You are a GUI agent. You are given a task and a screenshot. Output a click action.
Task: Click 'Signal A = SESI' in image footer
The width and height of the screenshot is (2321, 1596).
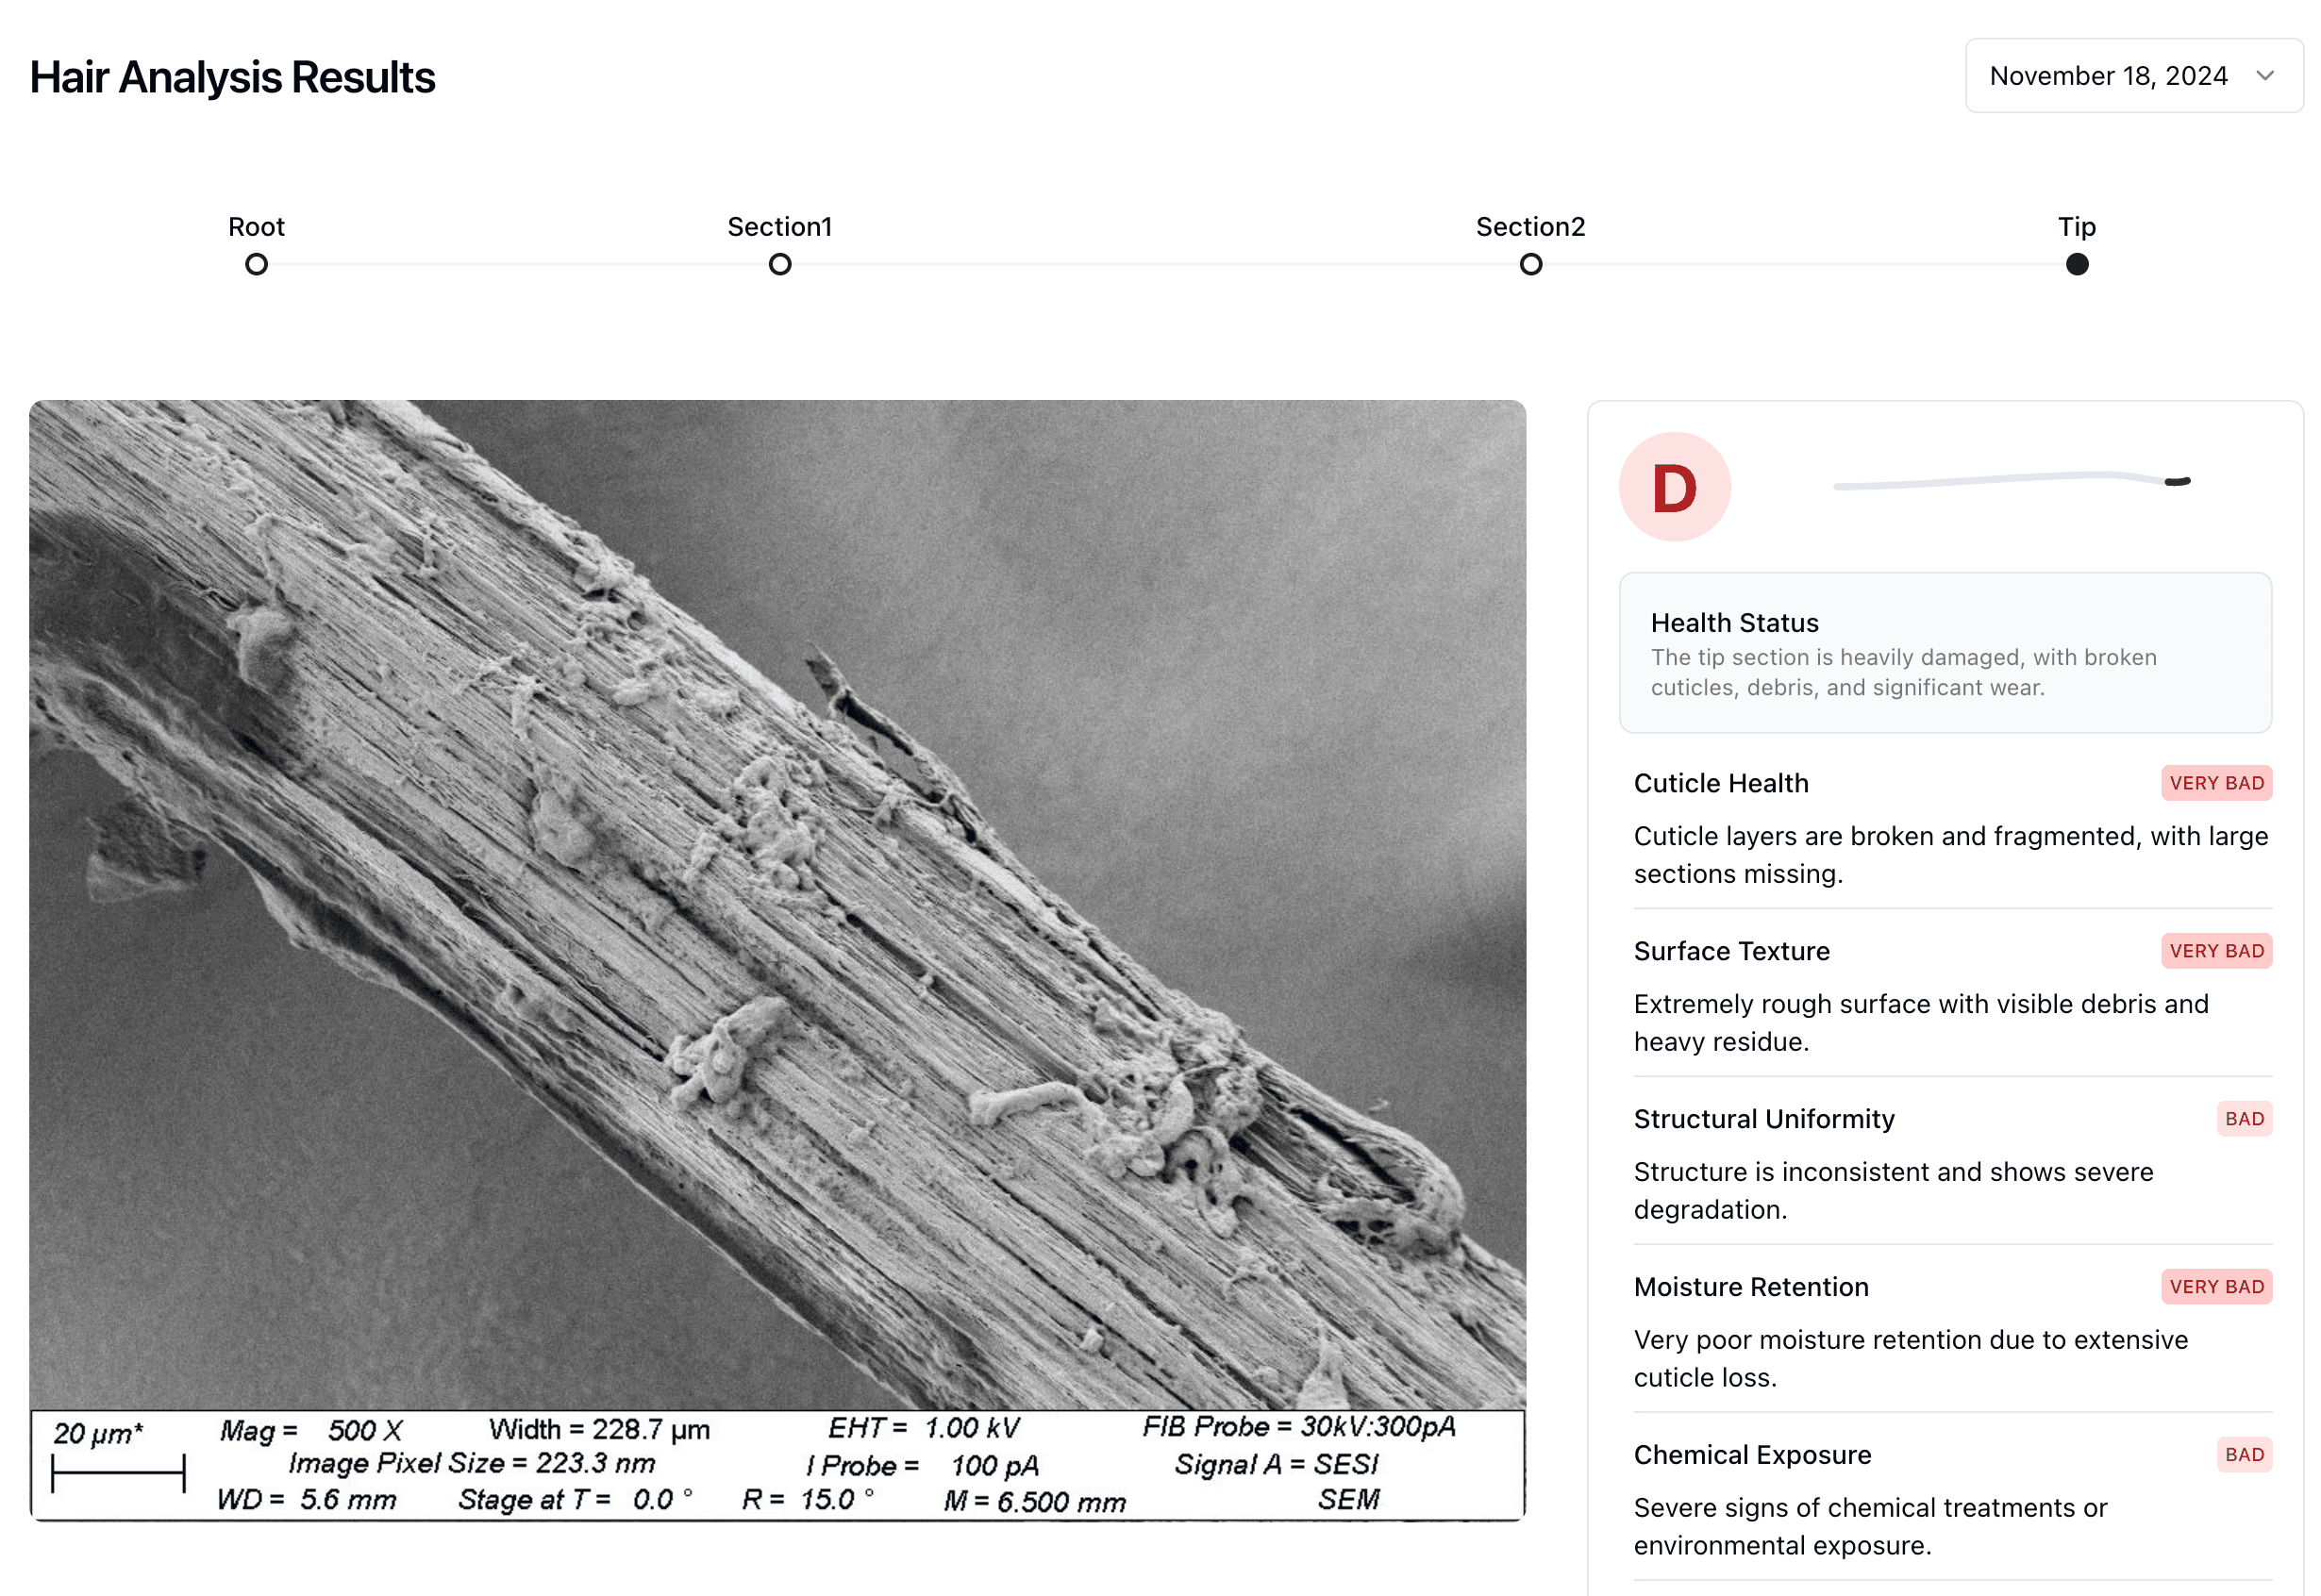(1276, 1465)
